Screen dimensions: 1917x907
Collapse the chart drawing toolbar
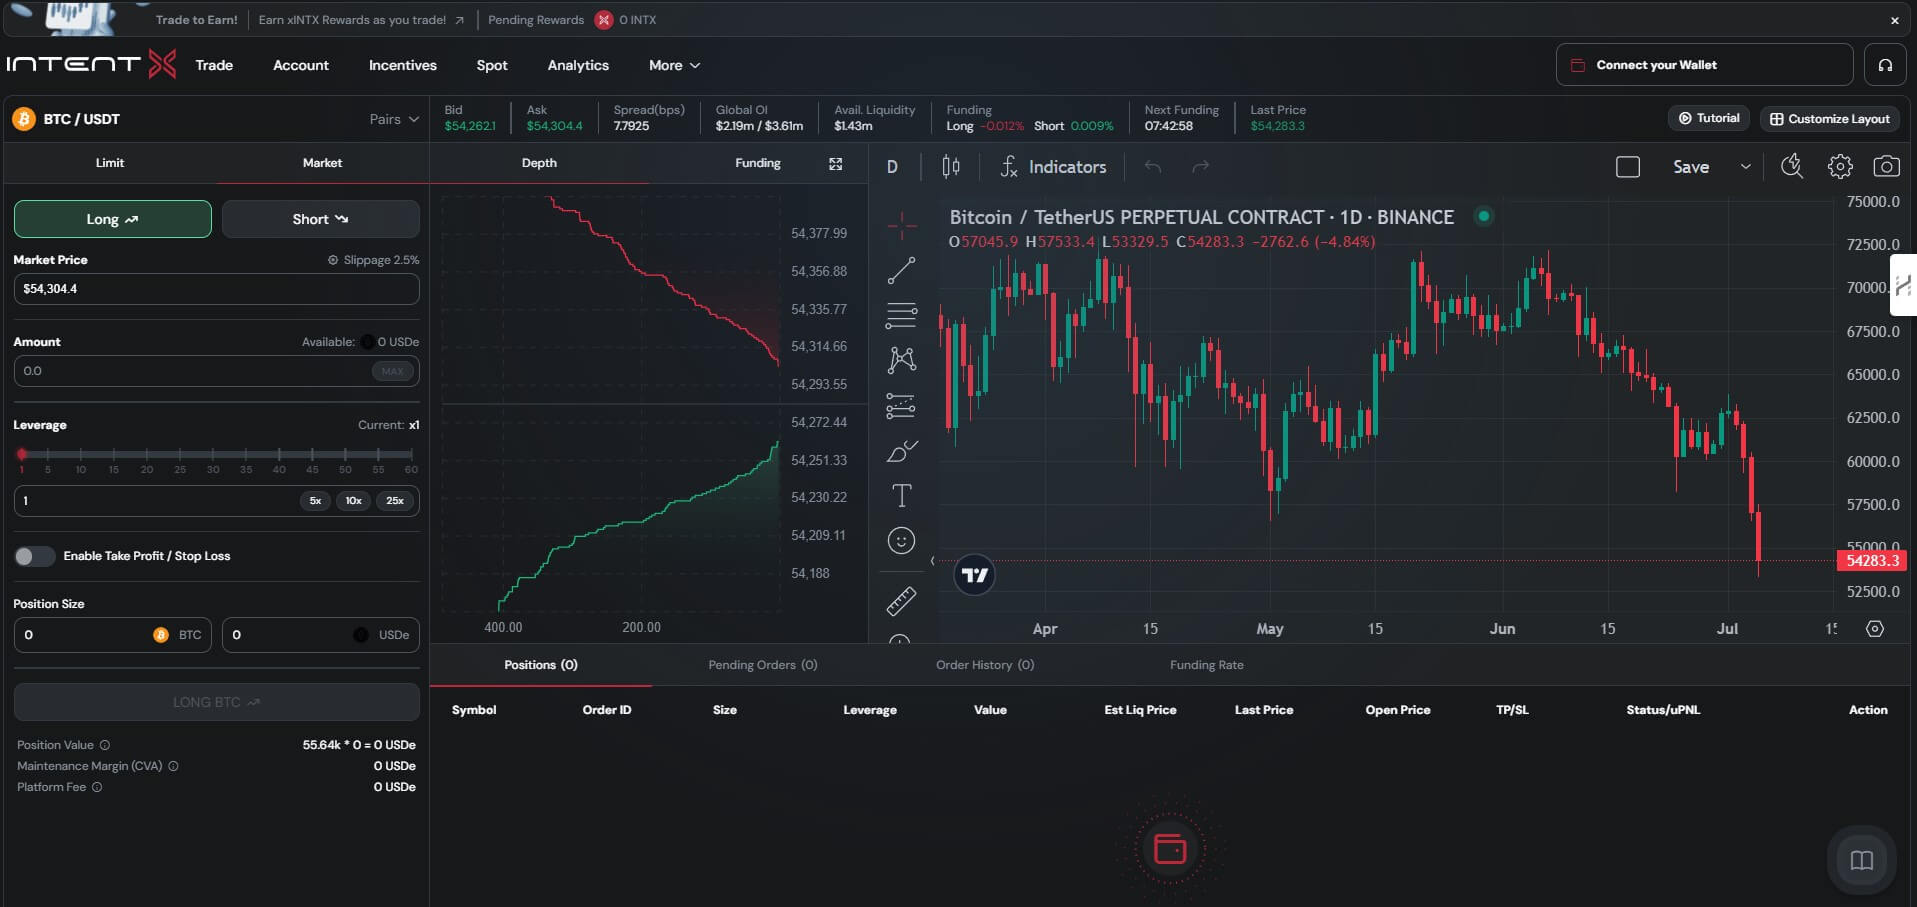click(932, 561)
